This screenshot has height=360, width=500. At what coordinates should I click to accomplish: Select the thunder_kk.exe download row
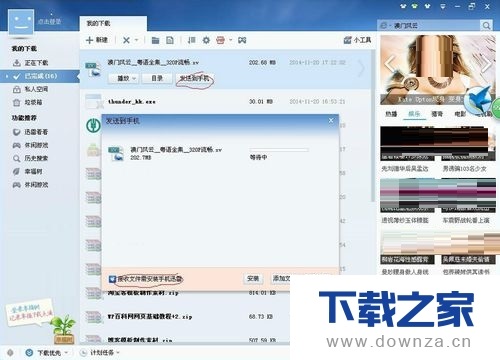226,101
